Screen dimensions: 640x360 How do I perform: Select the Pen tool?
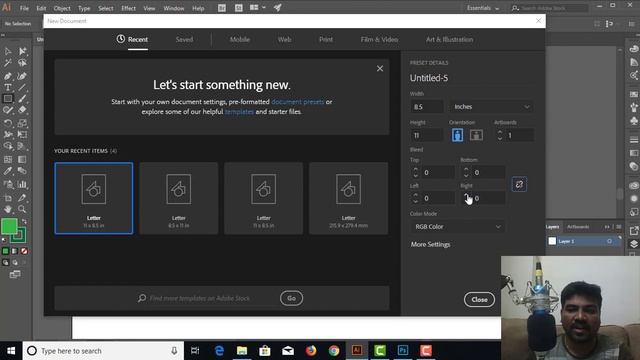8,76
